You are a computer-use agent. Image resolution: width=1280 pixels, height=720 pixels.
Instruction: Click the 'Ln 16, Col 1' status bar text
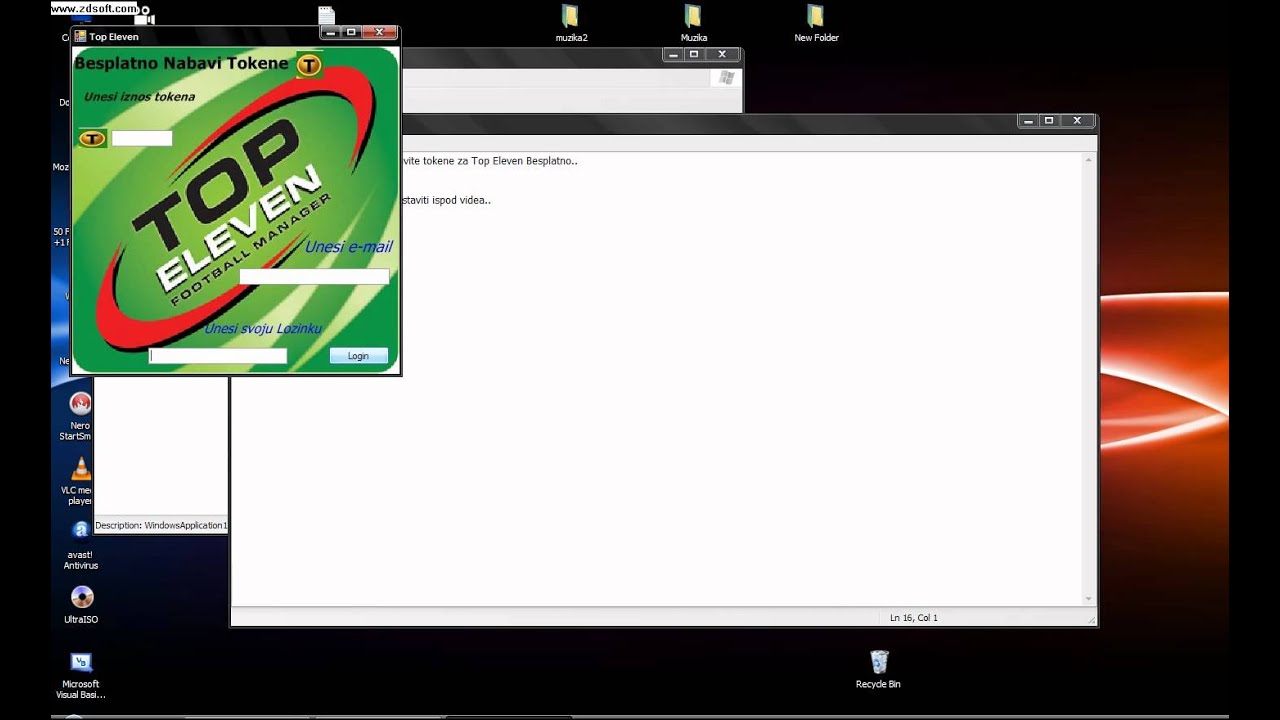click(x=914, y=618)
